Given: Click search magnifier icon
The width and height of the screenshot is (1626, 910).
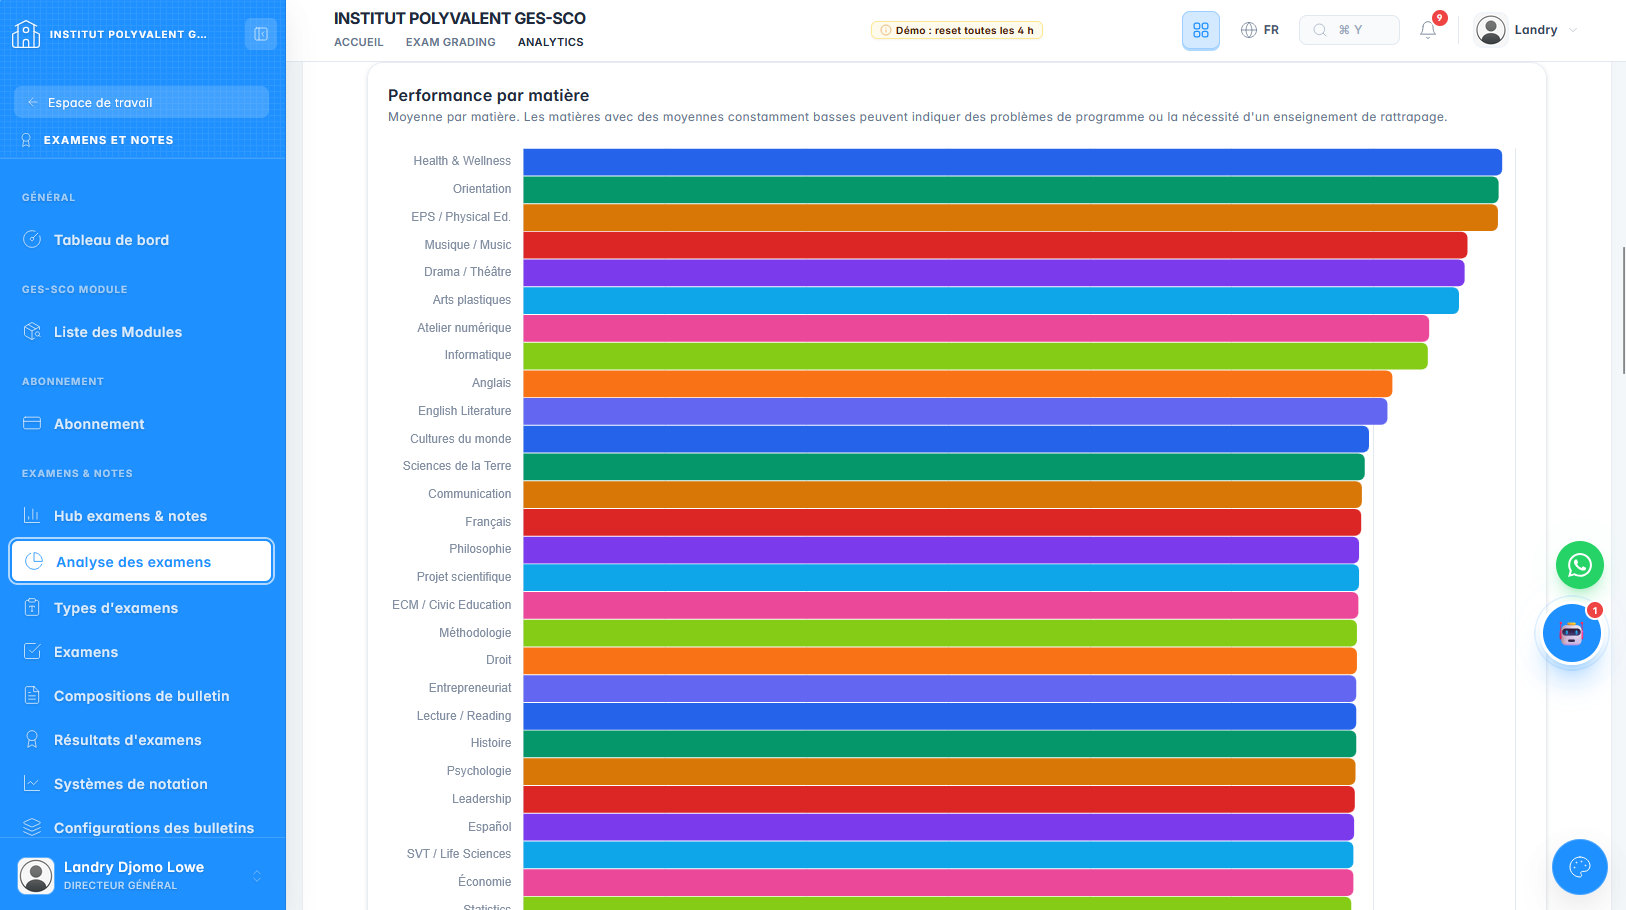Looking at the screenshot, I should (x=1320, y=30).
